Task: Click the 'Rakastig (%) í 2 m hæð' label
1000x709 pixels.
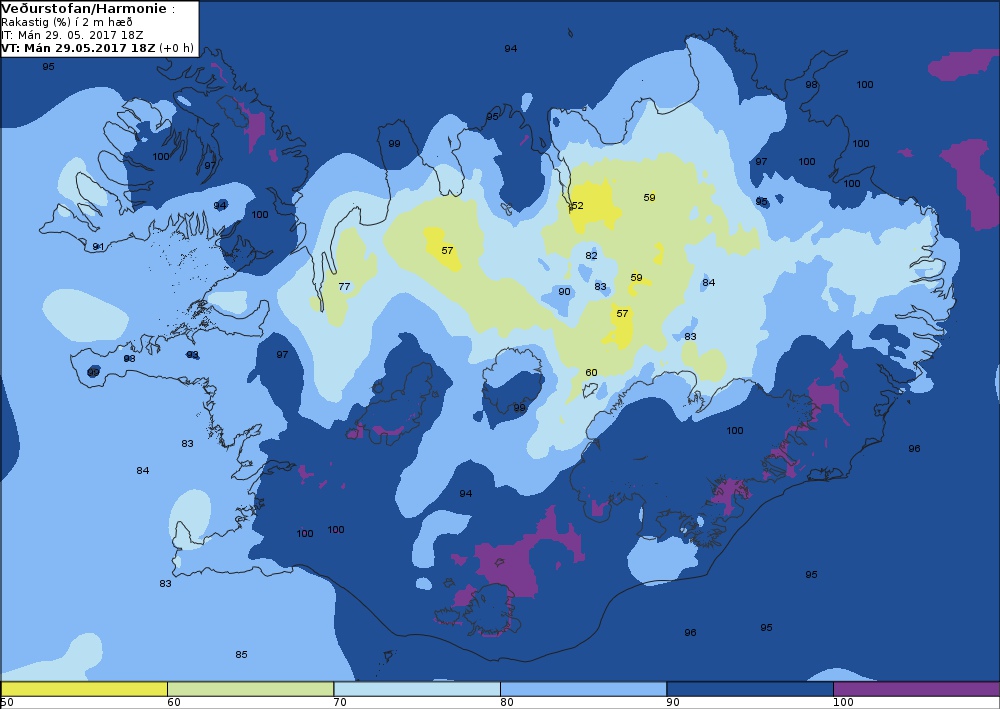Action: tap(67, 22)
